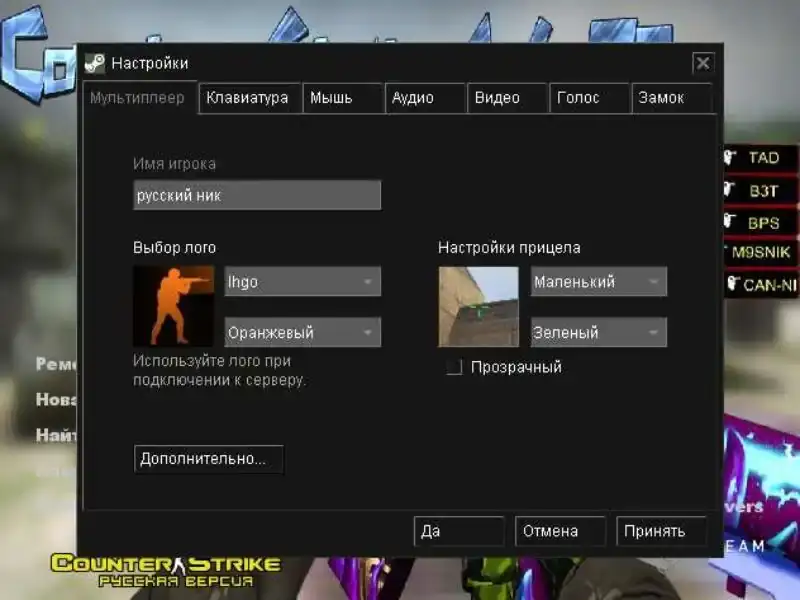Expand the logo dropdown showing lhgo
Screen dimensions: 800x600
coord(303,282)
